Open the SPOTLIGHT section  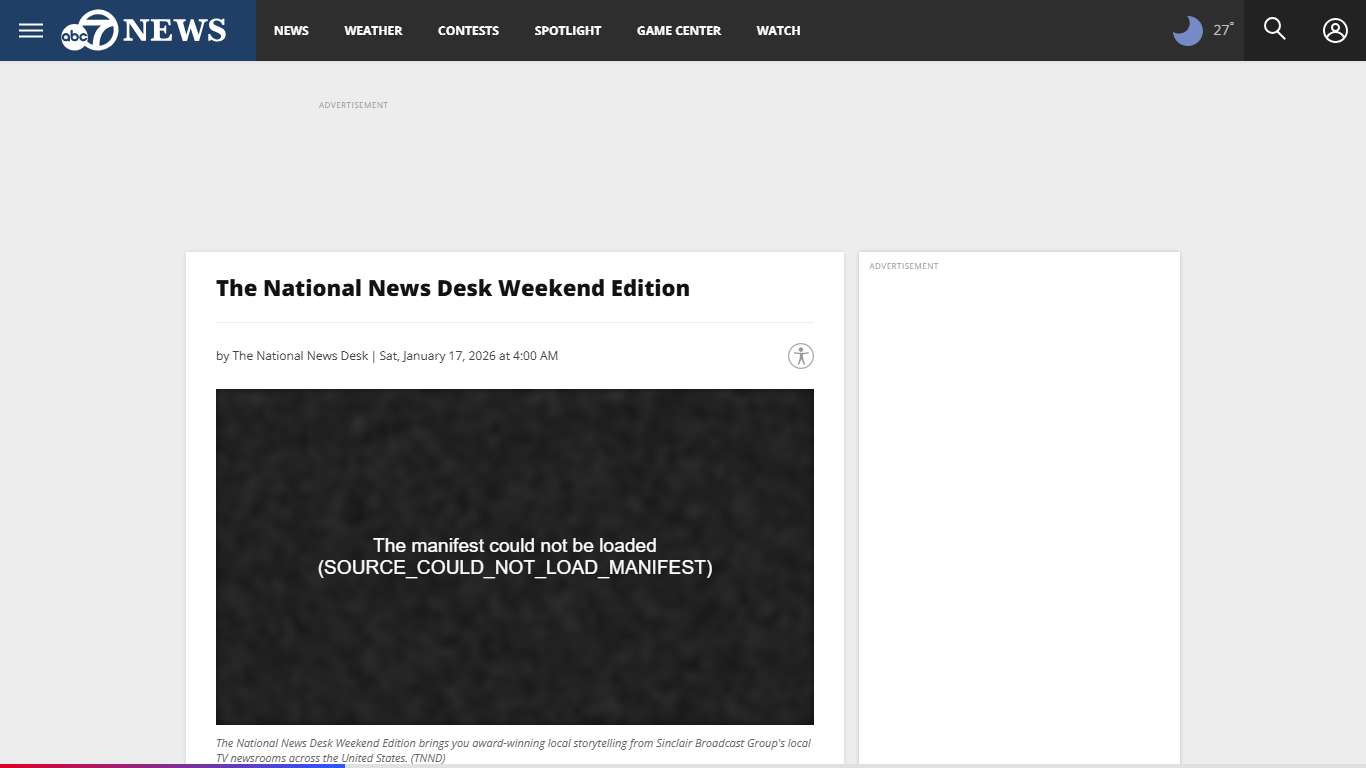pos(567,31)
